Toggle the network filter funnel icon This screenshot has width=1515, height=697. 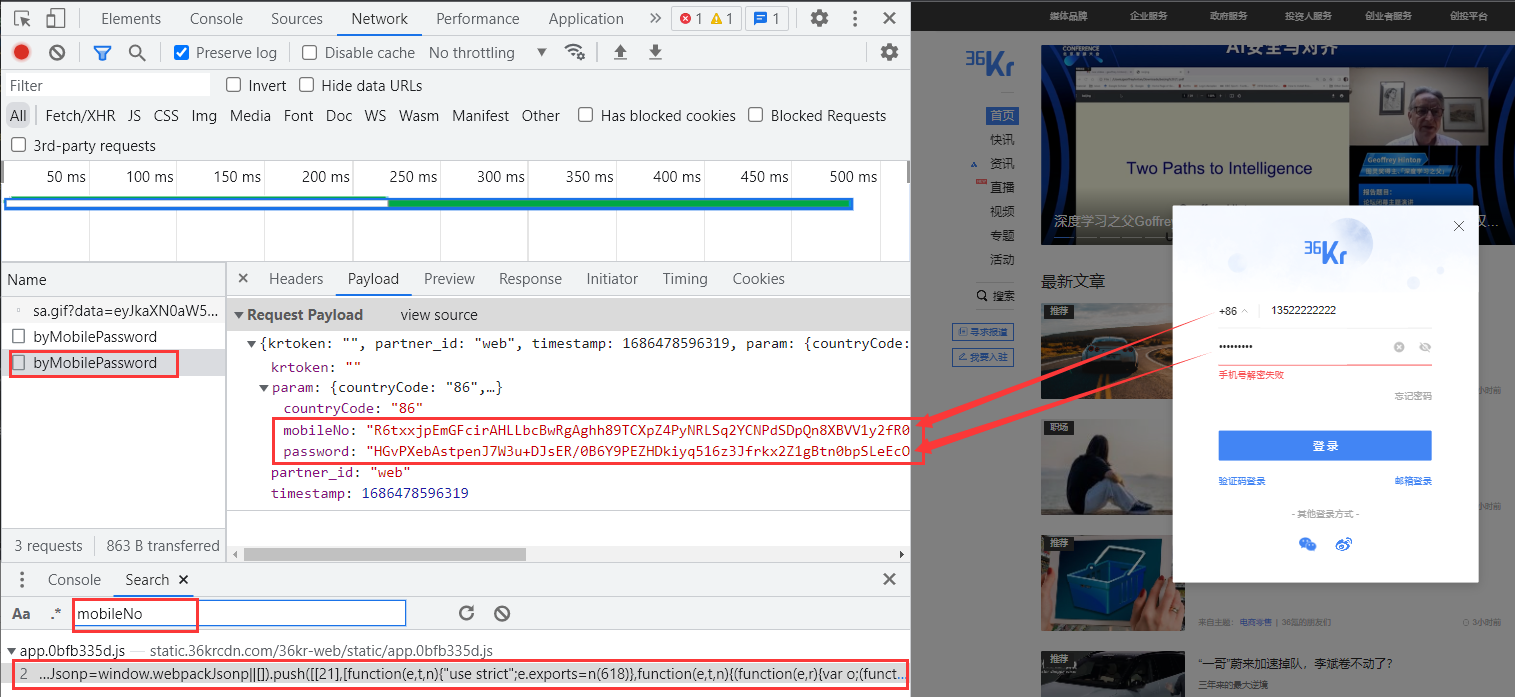(x=102, y=52)
